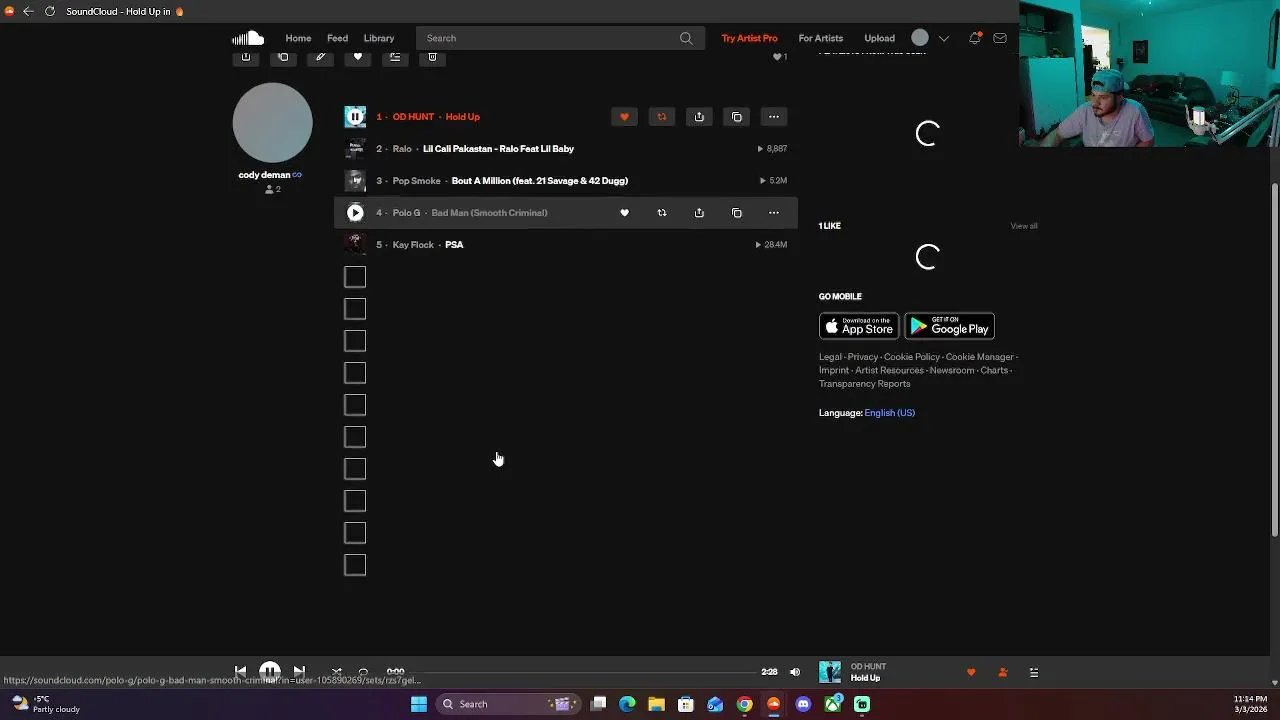The image size is (1280, 720).
Task: Refresh the browser page
Action: pyautogui.click(x=49, y=12)
